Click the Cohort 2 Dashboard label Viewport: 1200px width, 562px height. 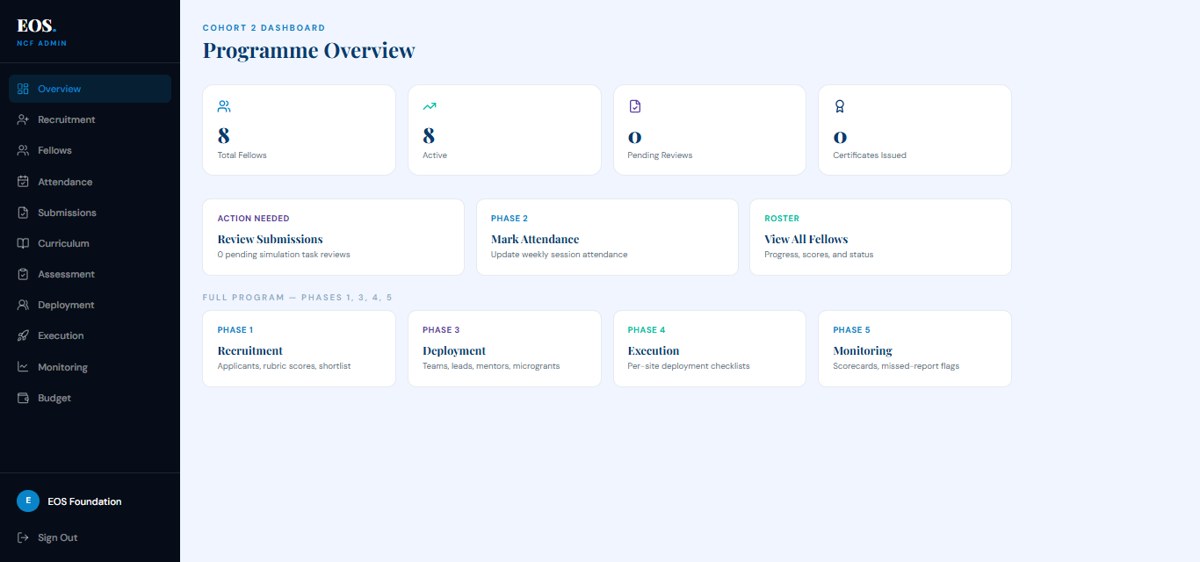point(264,28)
